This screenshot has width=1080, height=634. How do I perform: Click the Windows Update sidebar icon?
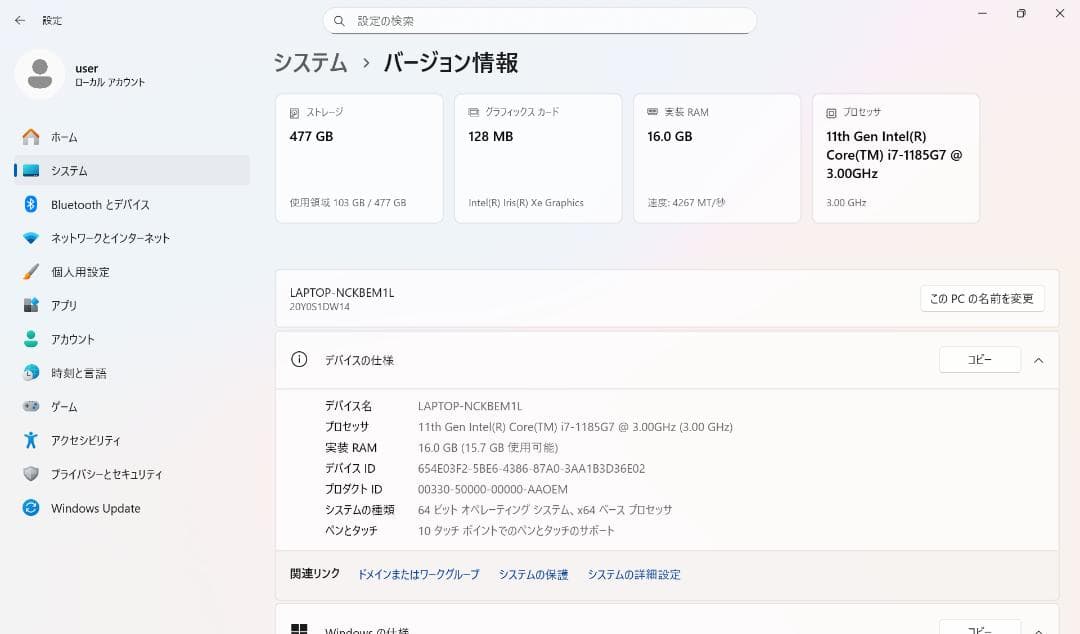coord(29,508)
